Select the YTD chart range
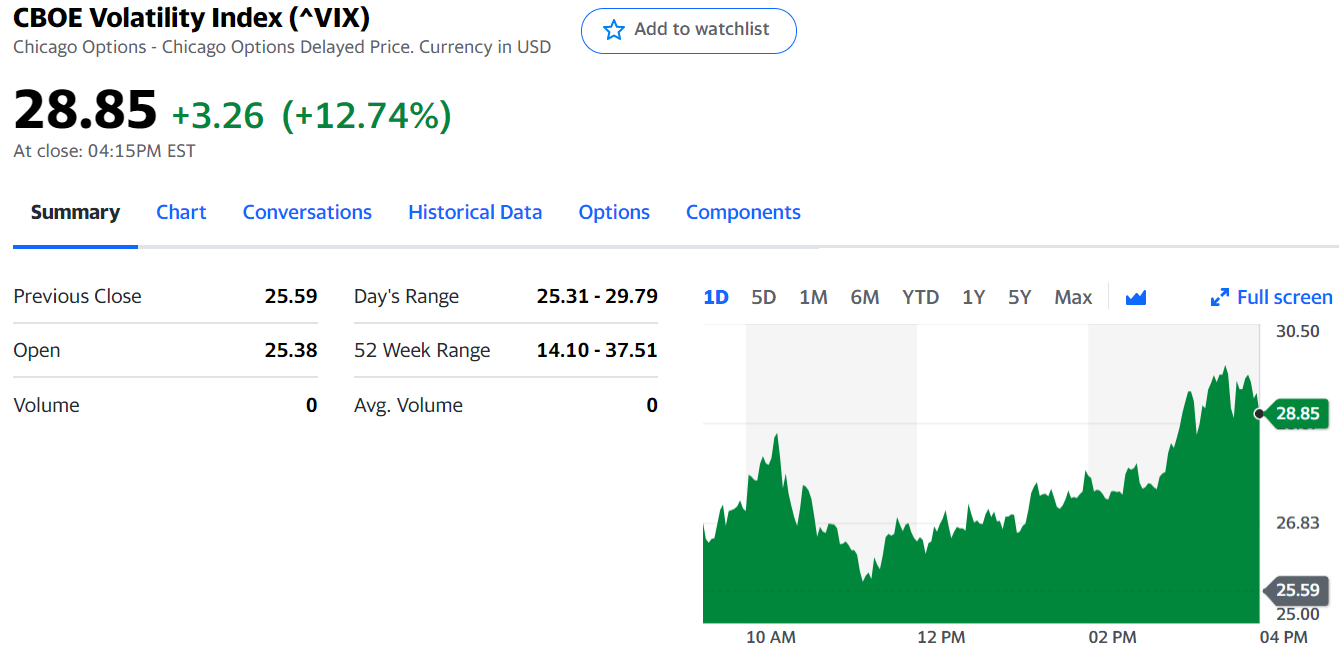The image size is (1339, 651). coord(920,297)
